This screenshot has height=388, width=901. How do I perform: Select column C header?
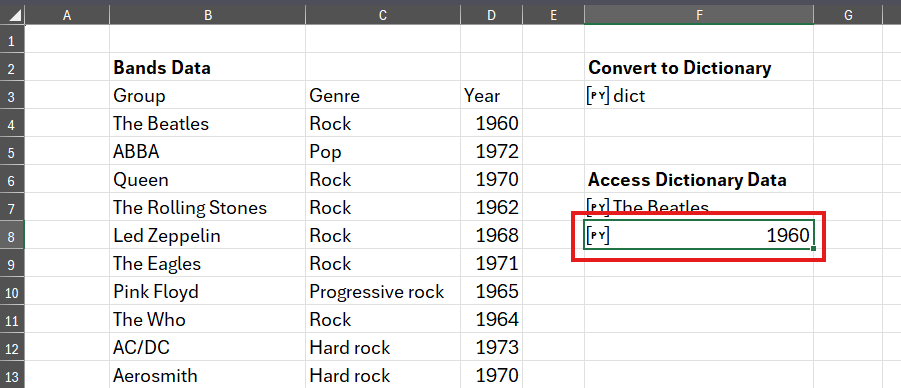click(383, 16)
